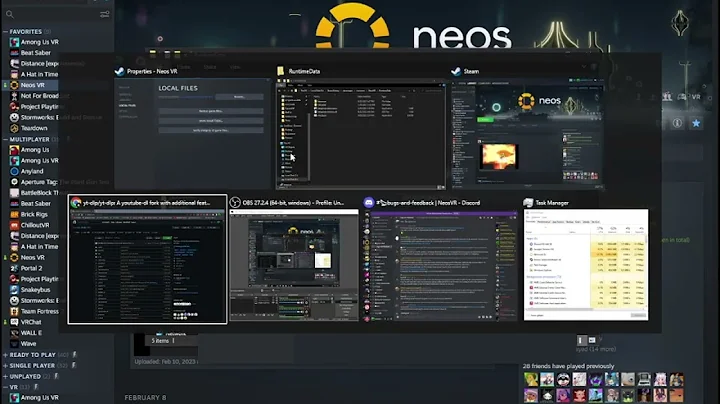Click the Steam icon beside Properties - Neos VR
Image resolution: width=720 pixels, height=404 pixels.
[x=119, y=71]
